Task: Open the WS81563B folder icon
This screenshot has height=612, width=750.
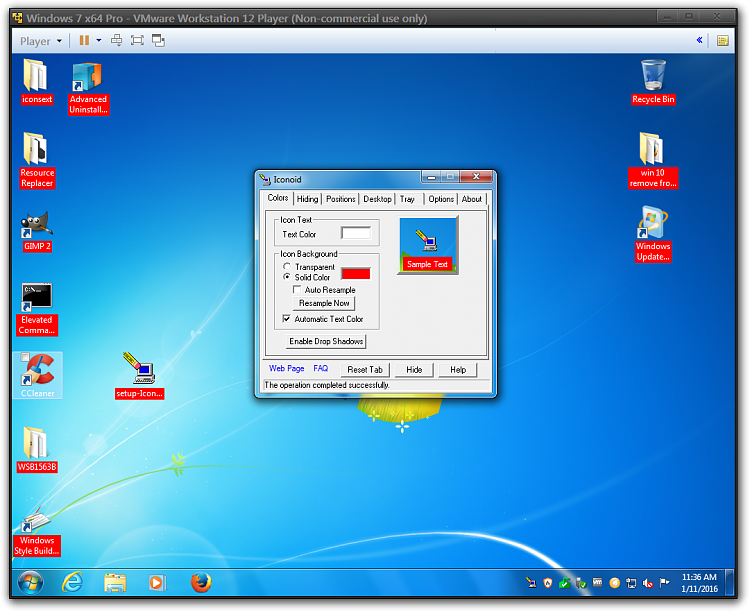Action: click(x=37, y=449)
